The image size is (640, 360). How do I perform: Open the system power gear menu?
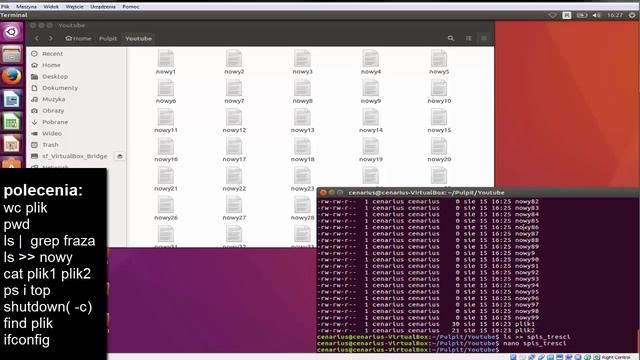pos(632,15)
